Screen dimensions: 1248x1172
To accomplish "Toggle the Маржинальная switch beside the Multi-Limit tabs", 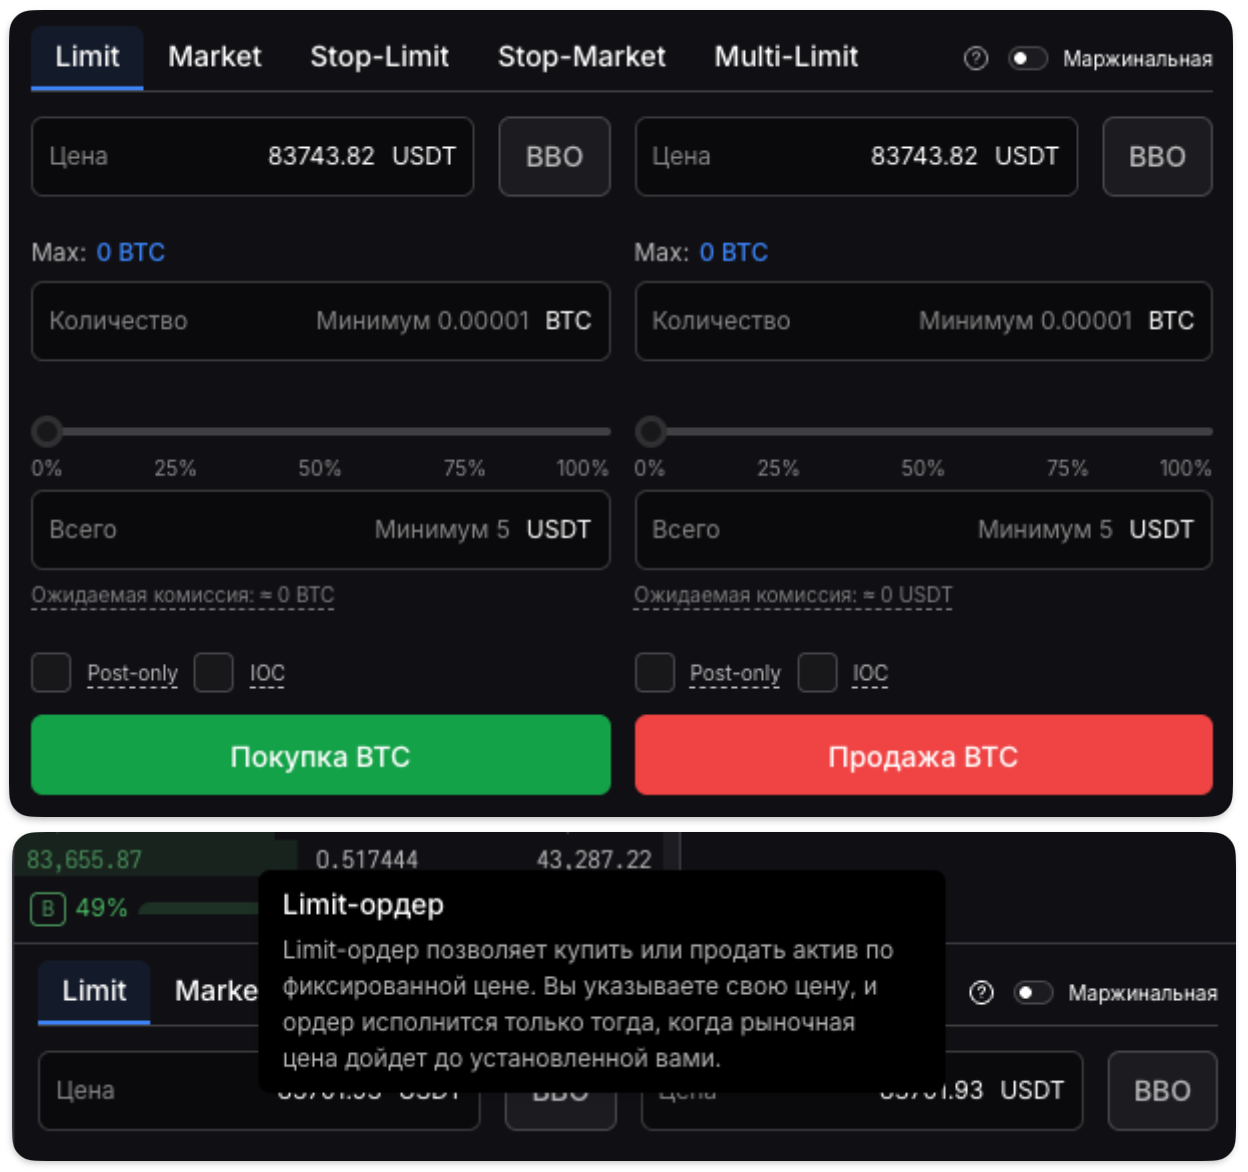I will click(x=1027, y=59).
